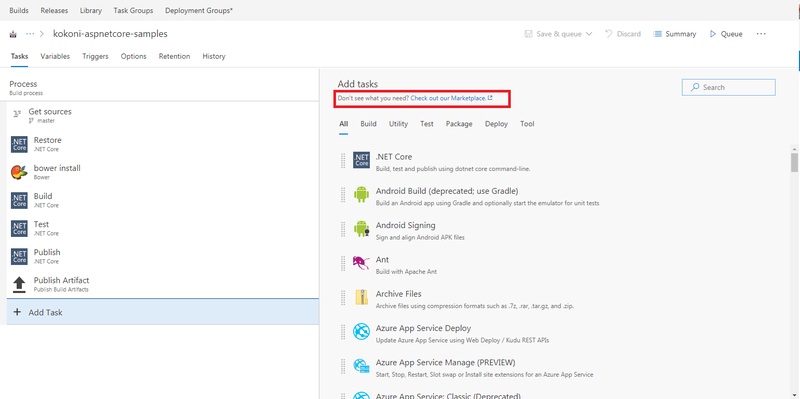Viewport: 800px width, 399px height.
Task: Open Task Groups hub
Action: click(x=133, y=10)
